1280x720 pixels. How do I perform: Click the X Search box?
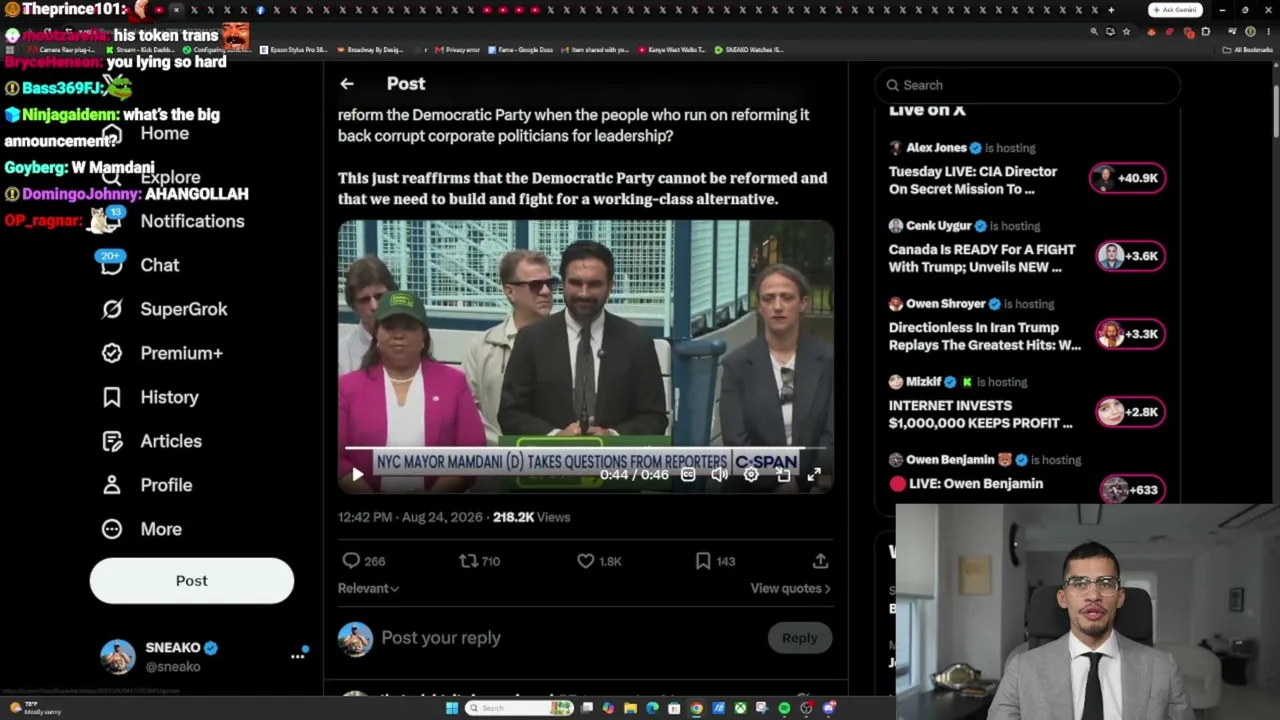[1027, 85]
